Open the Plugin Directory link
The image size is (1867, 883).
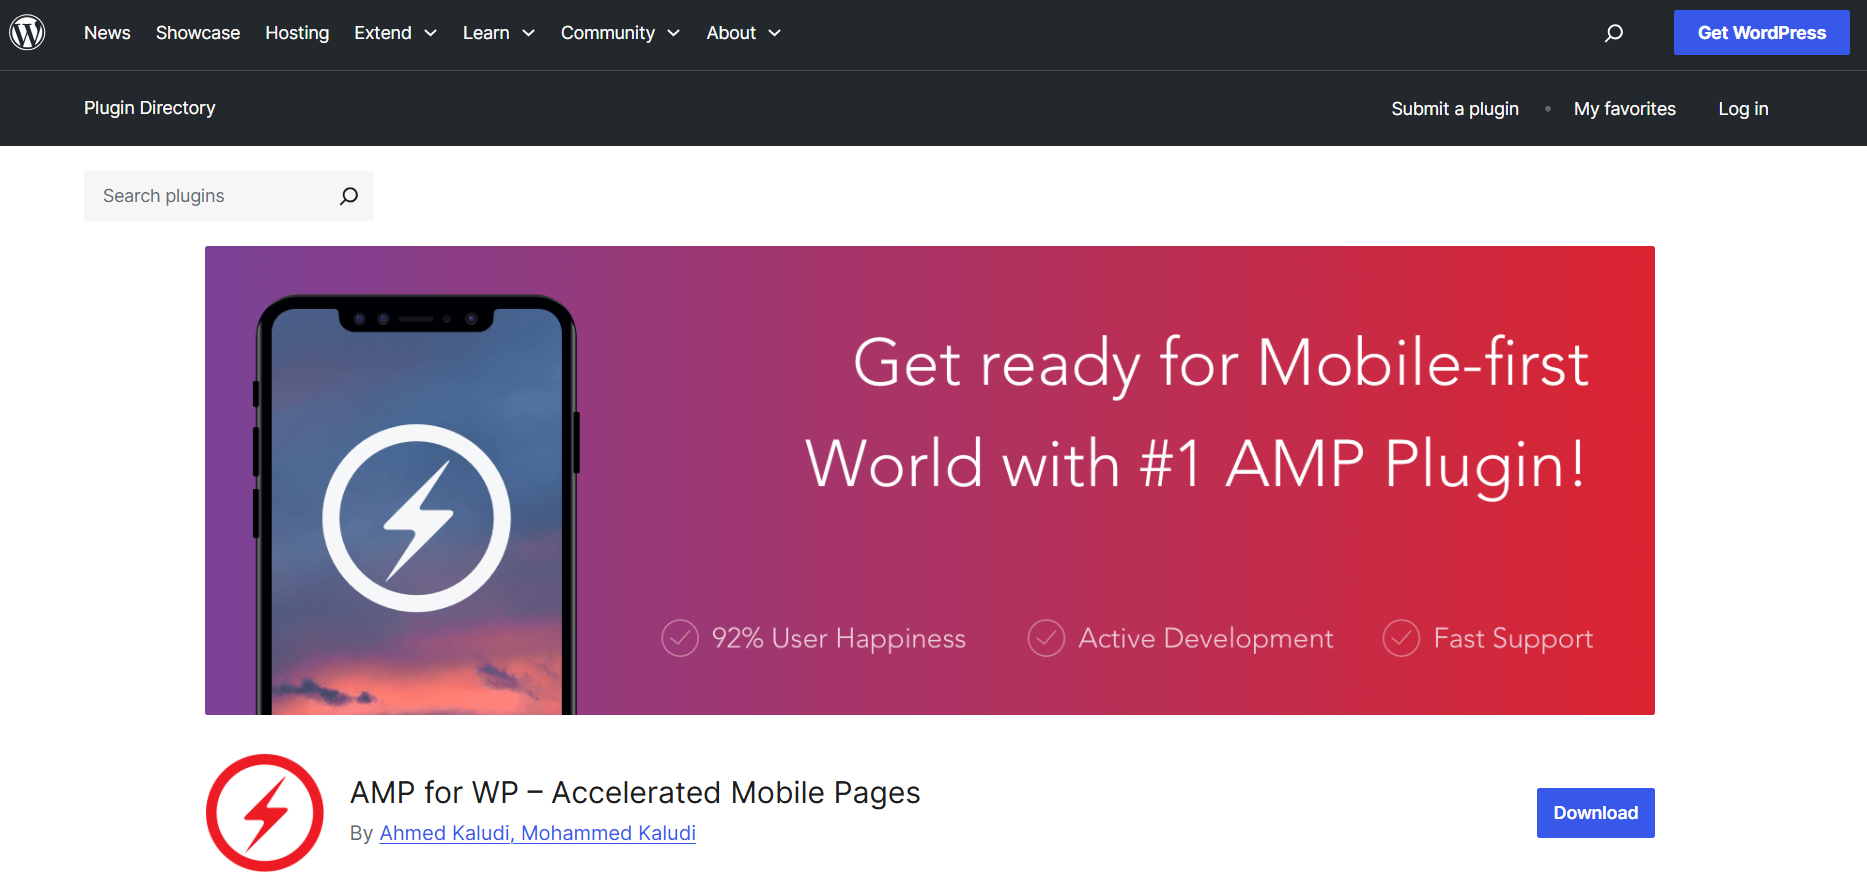tap(150, 108)
